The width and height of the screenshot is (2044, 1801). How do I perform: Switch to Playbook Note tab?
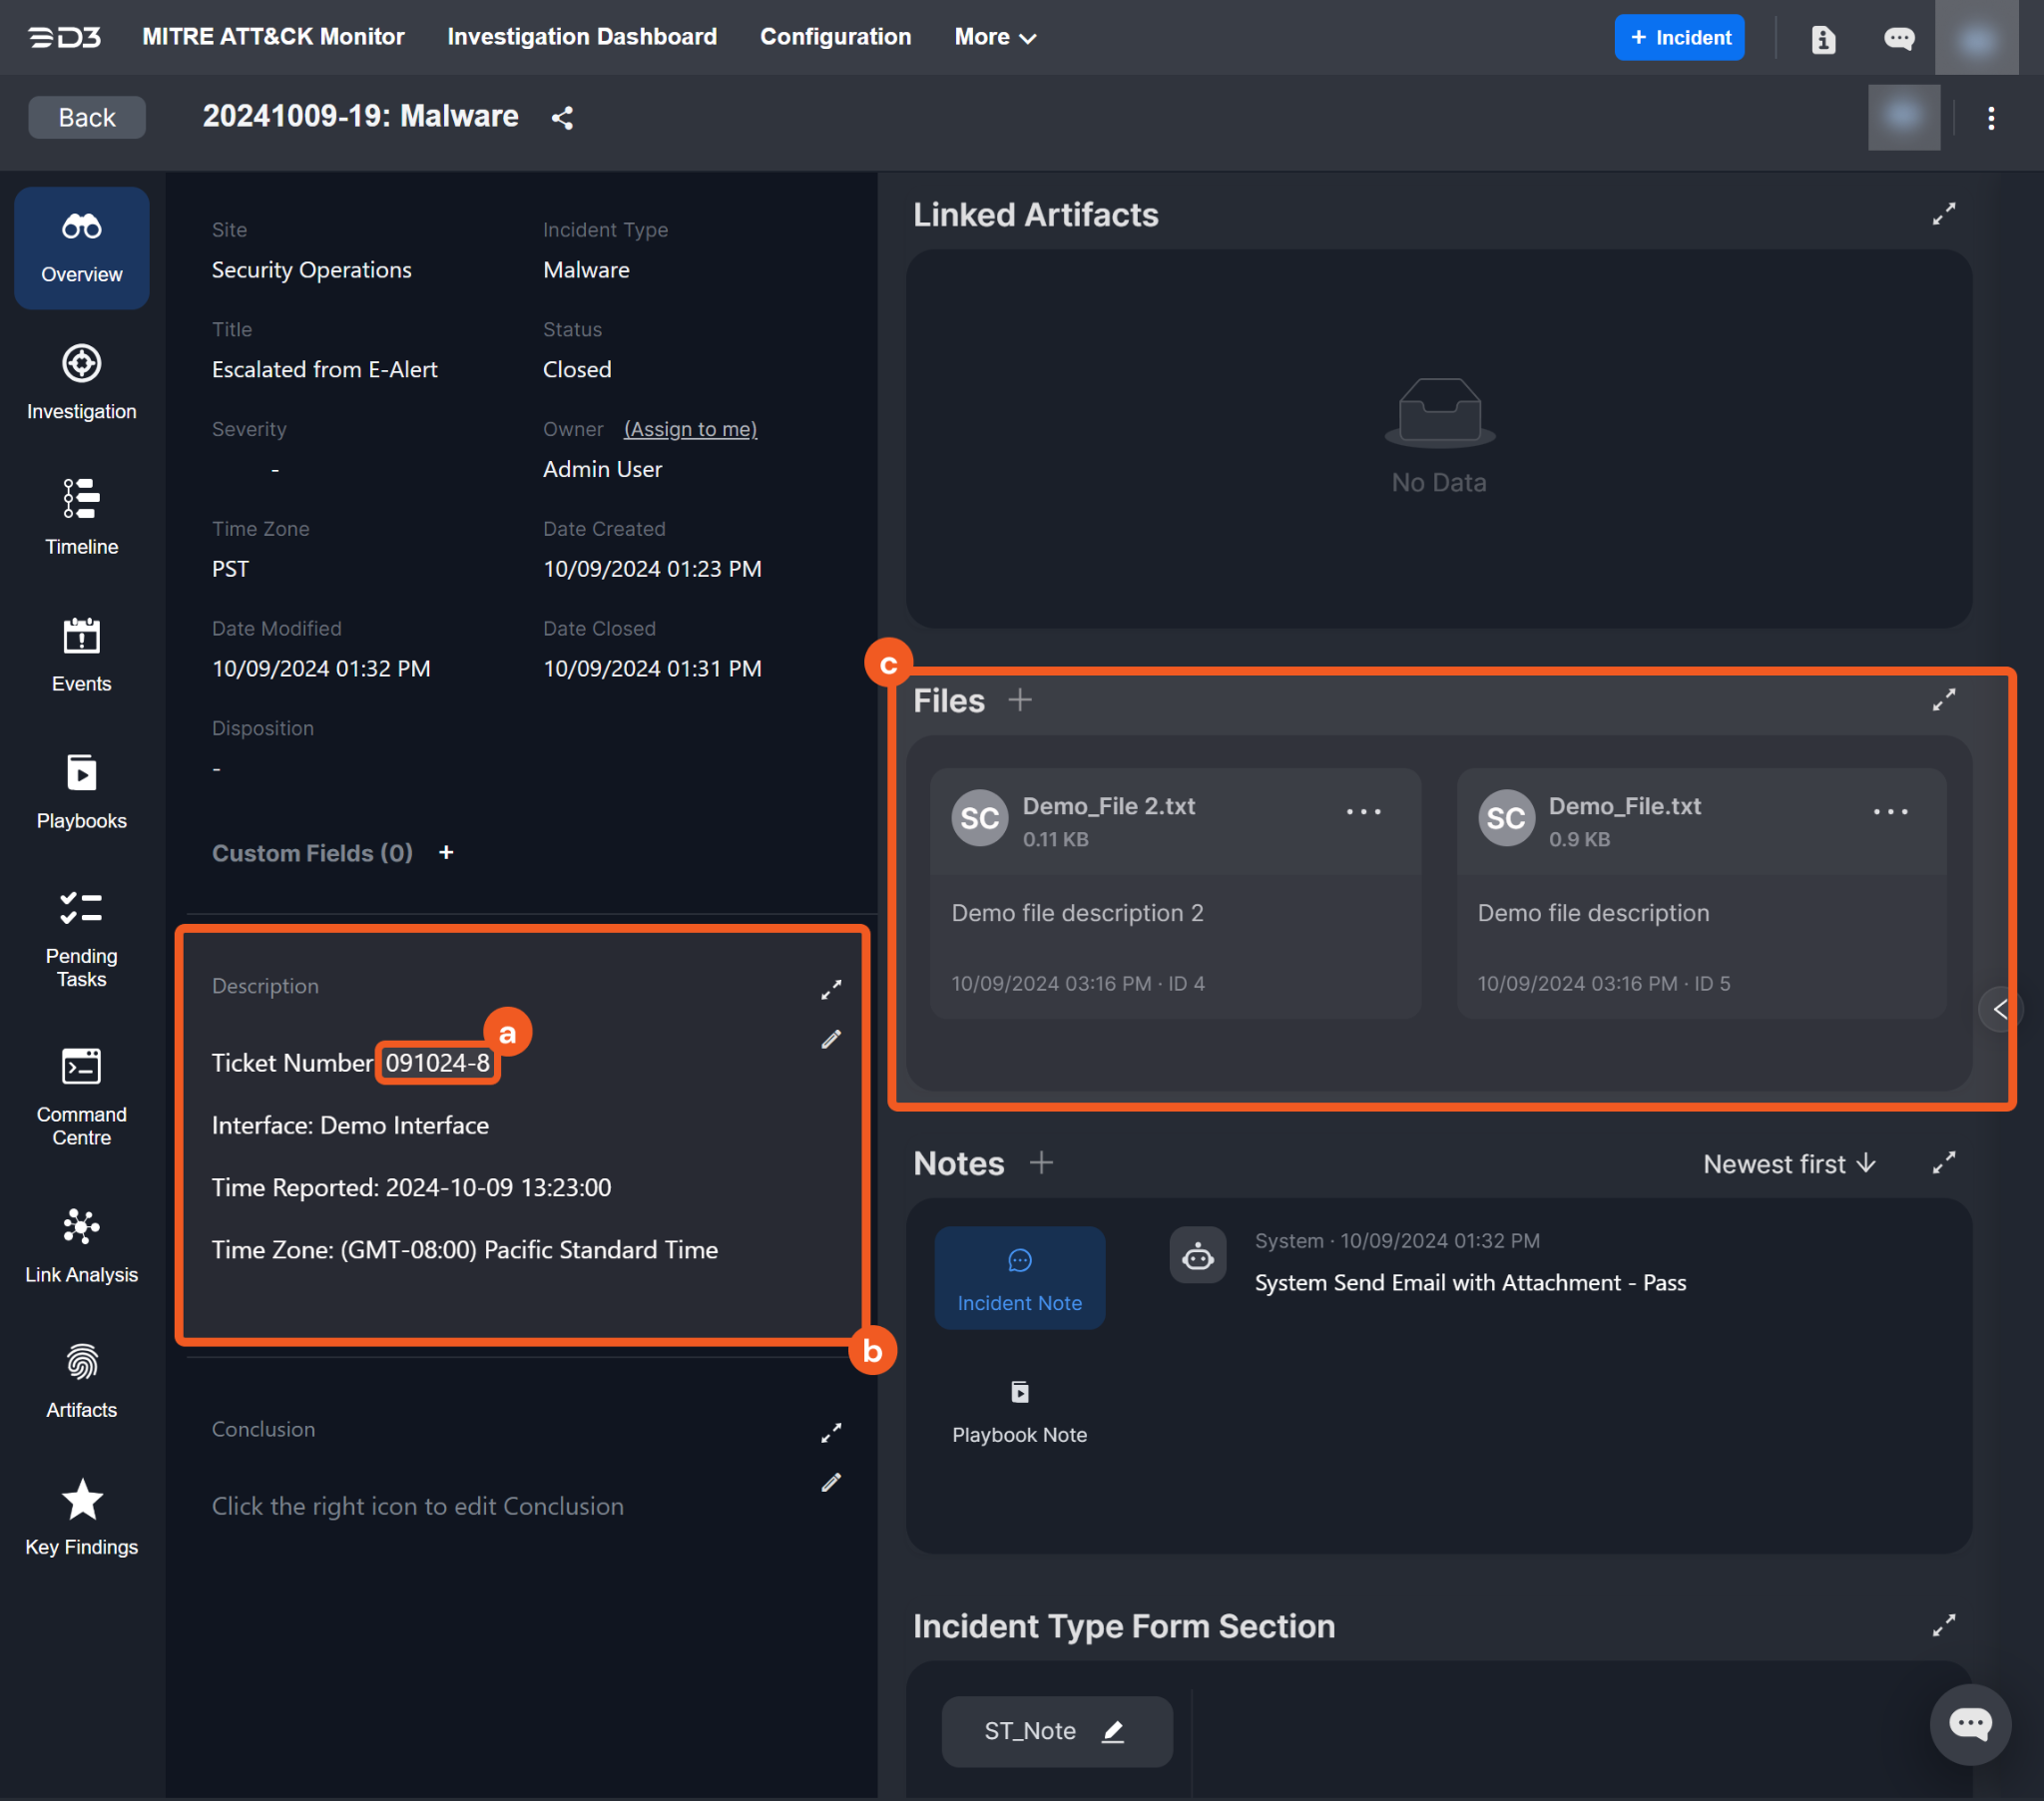[1019, 1411]
